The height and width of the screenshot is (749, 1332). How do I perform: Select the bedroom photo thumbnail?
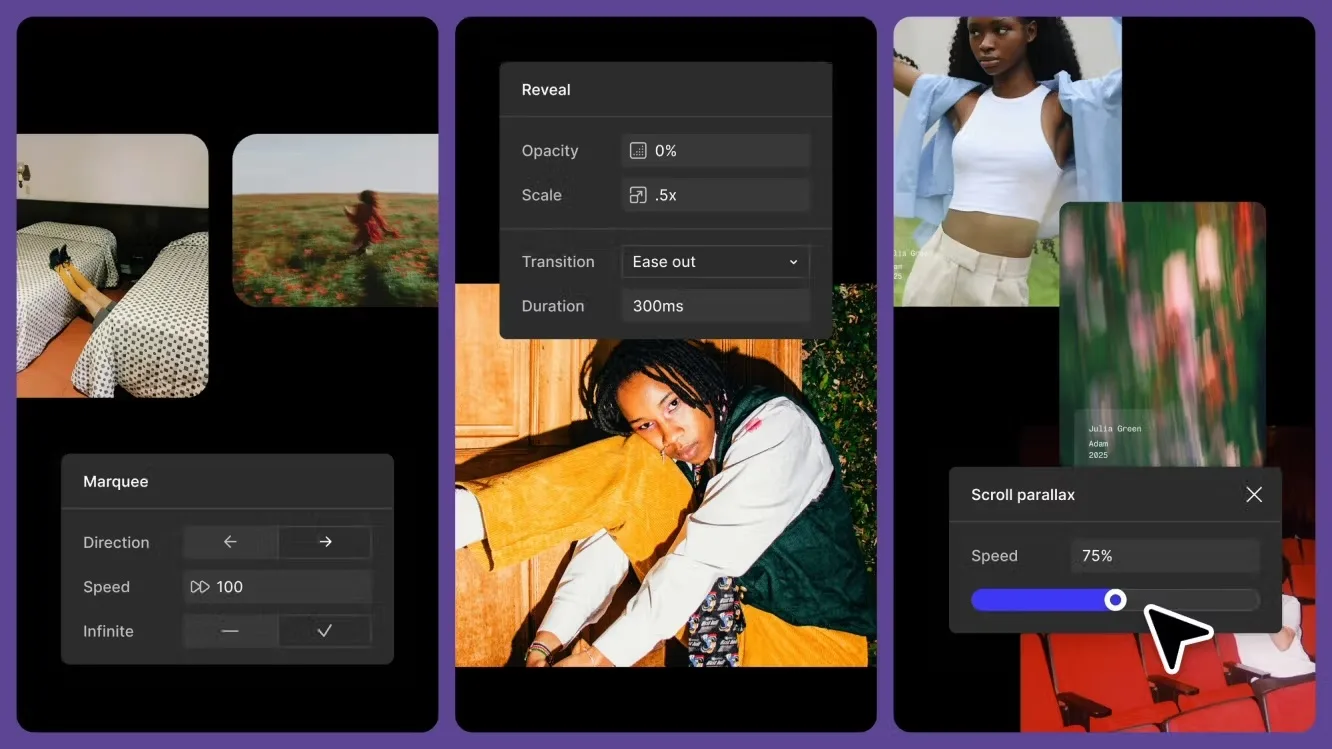point(112,266)
